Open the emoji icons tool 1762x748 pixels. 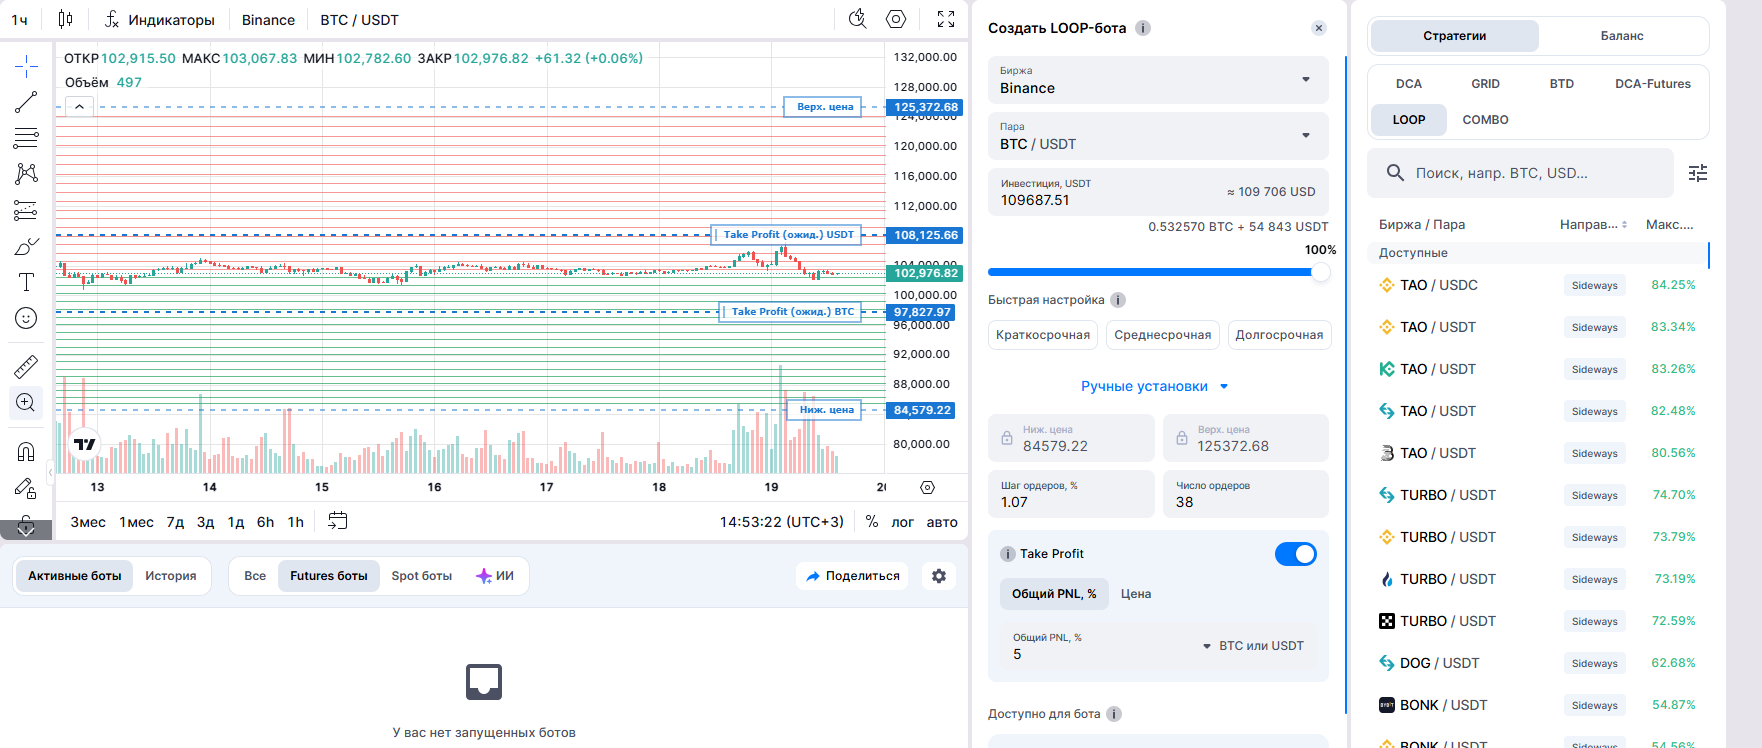[26, 318]
